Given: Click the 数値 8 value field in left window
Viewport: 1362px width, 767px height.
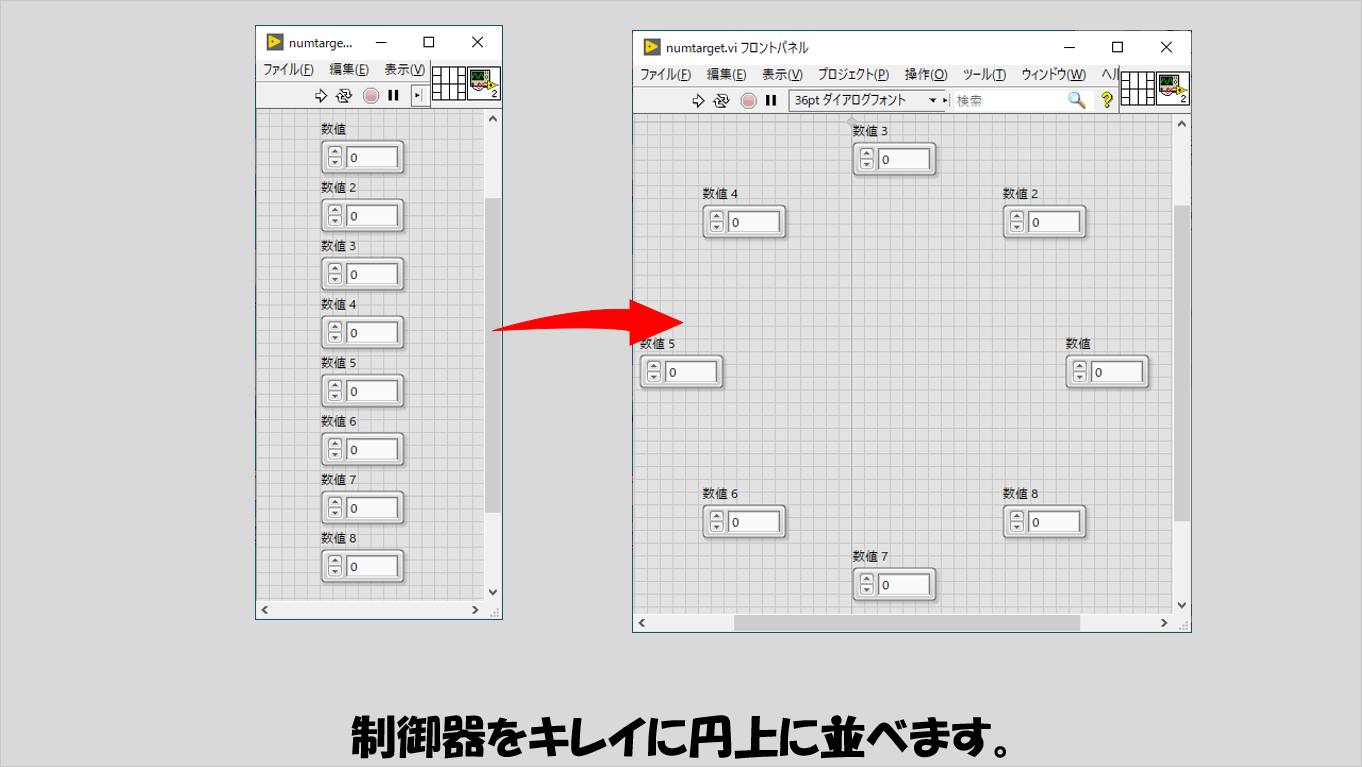Looking at the screenshot, I should [373, 567].
